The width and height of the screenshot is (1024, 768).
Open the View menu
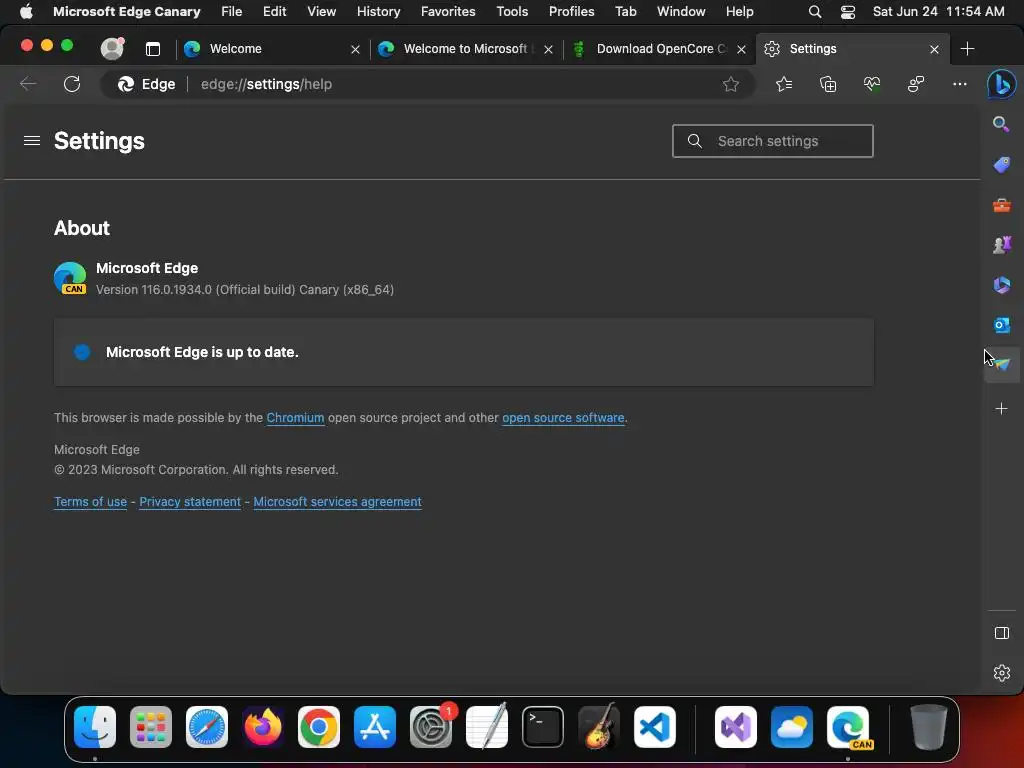[321, 12]
